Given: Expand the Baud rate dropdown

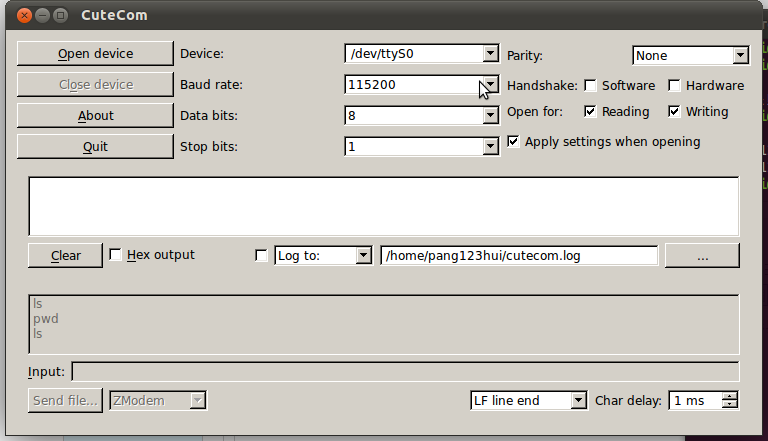Looking at the screenshot, I should click(x=490, y=84).
